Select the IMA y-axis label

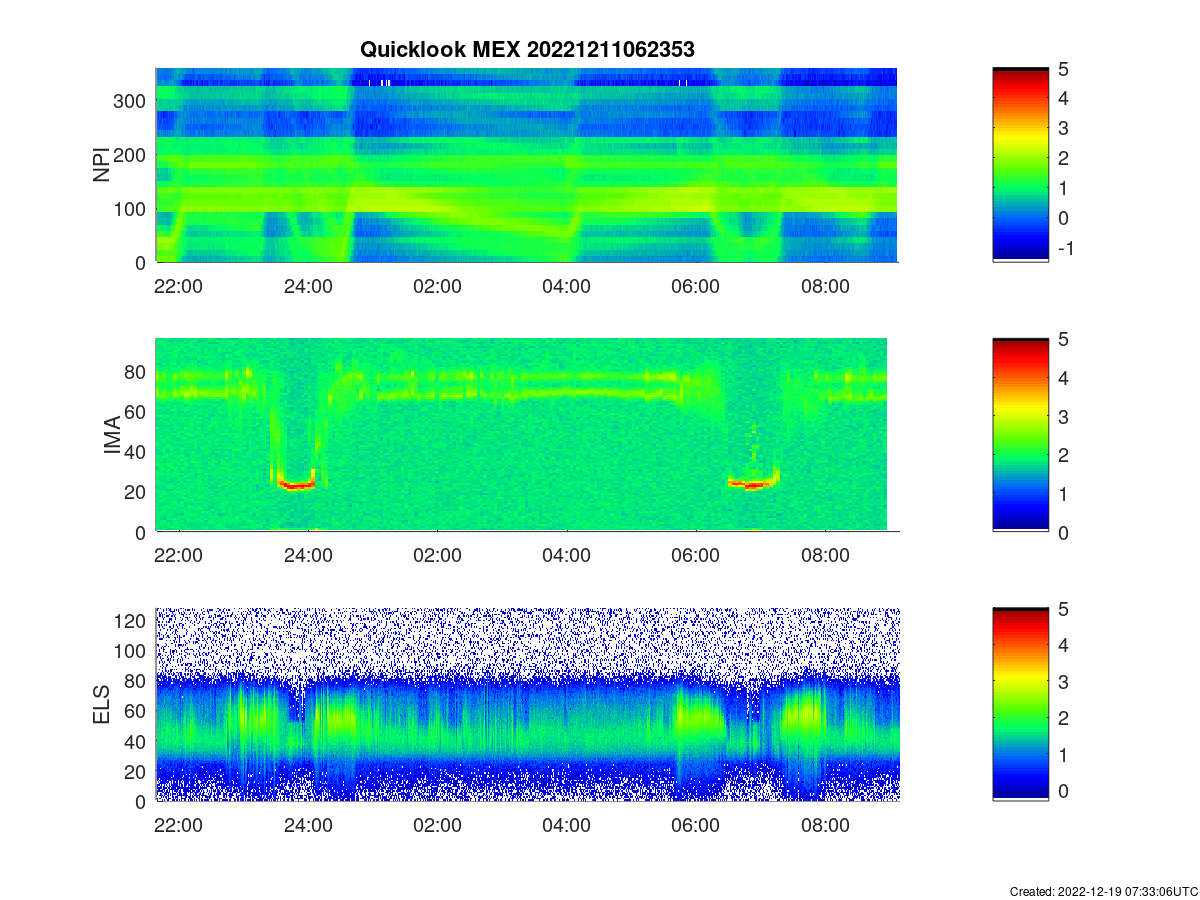click(x=113, y=436)
